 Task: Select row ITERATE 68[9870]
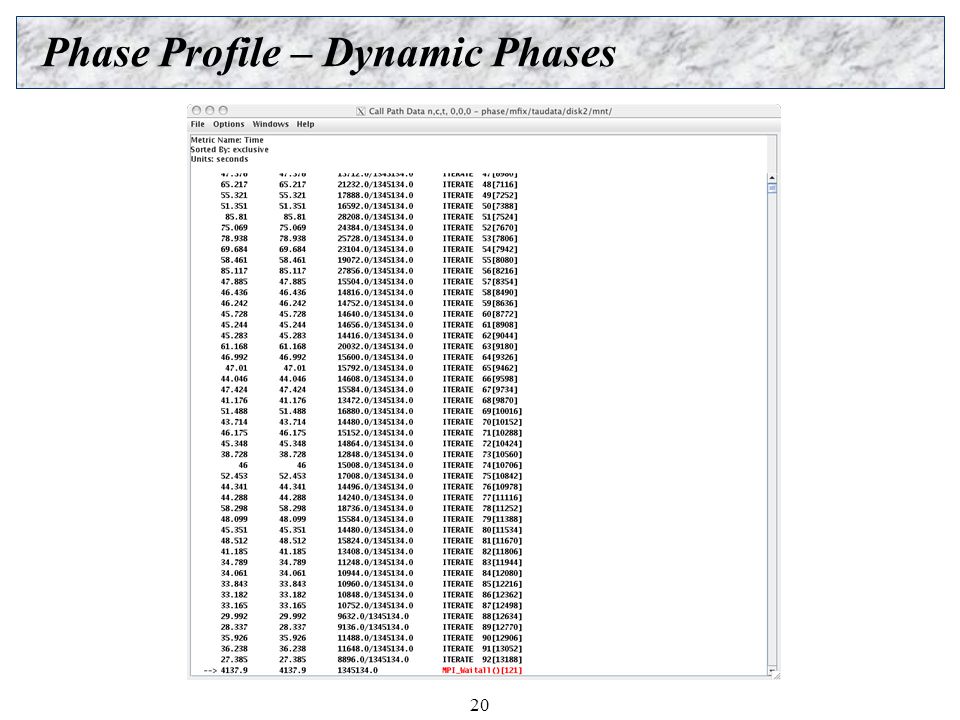[x=369, y=400]
